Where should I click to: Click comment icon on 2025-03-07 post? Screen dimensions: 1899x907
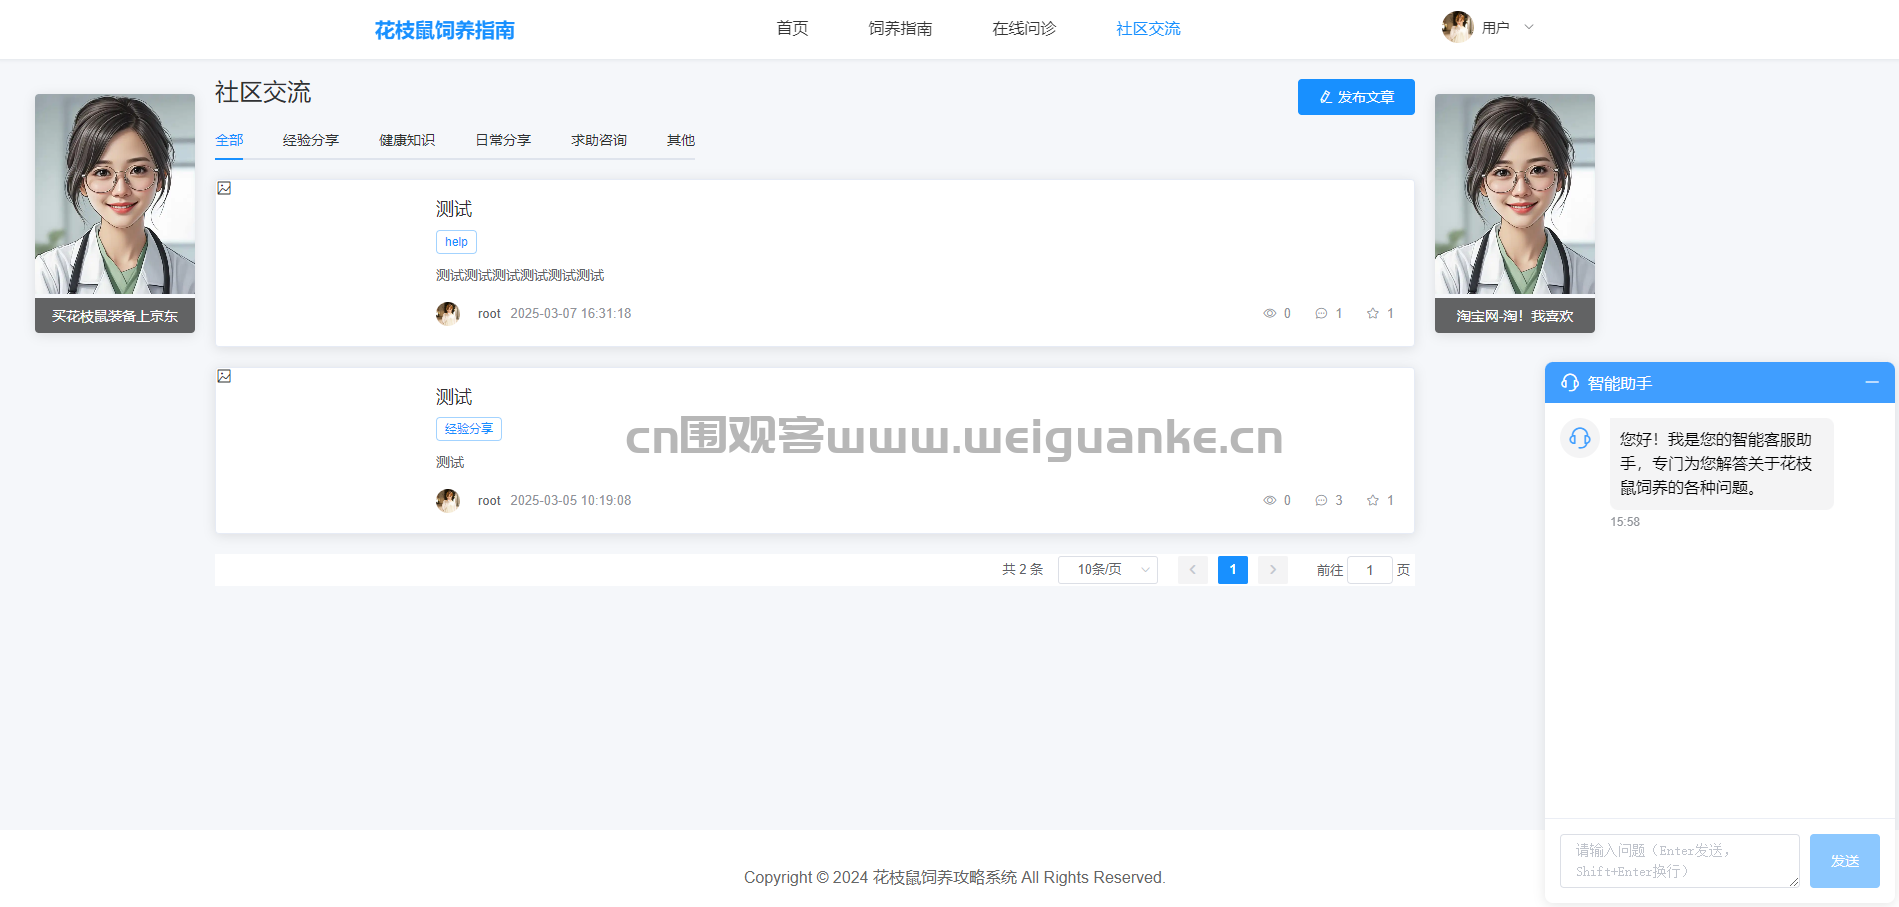coord(1321,313)
